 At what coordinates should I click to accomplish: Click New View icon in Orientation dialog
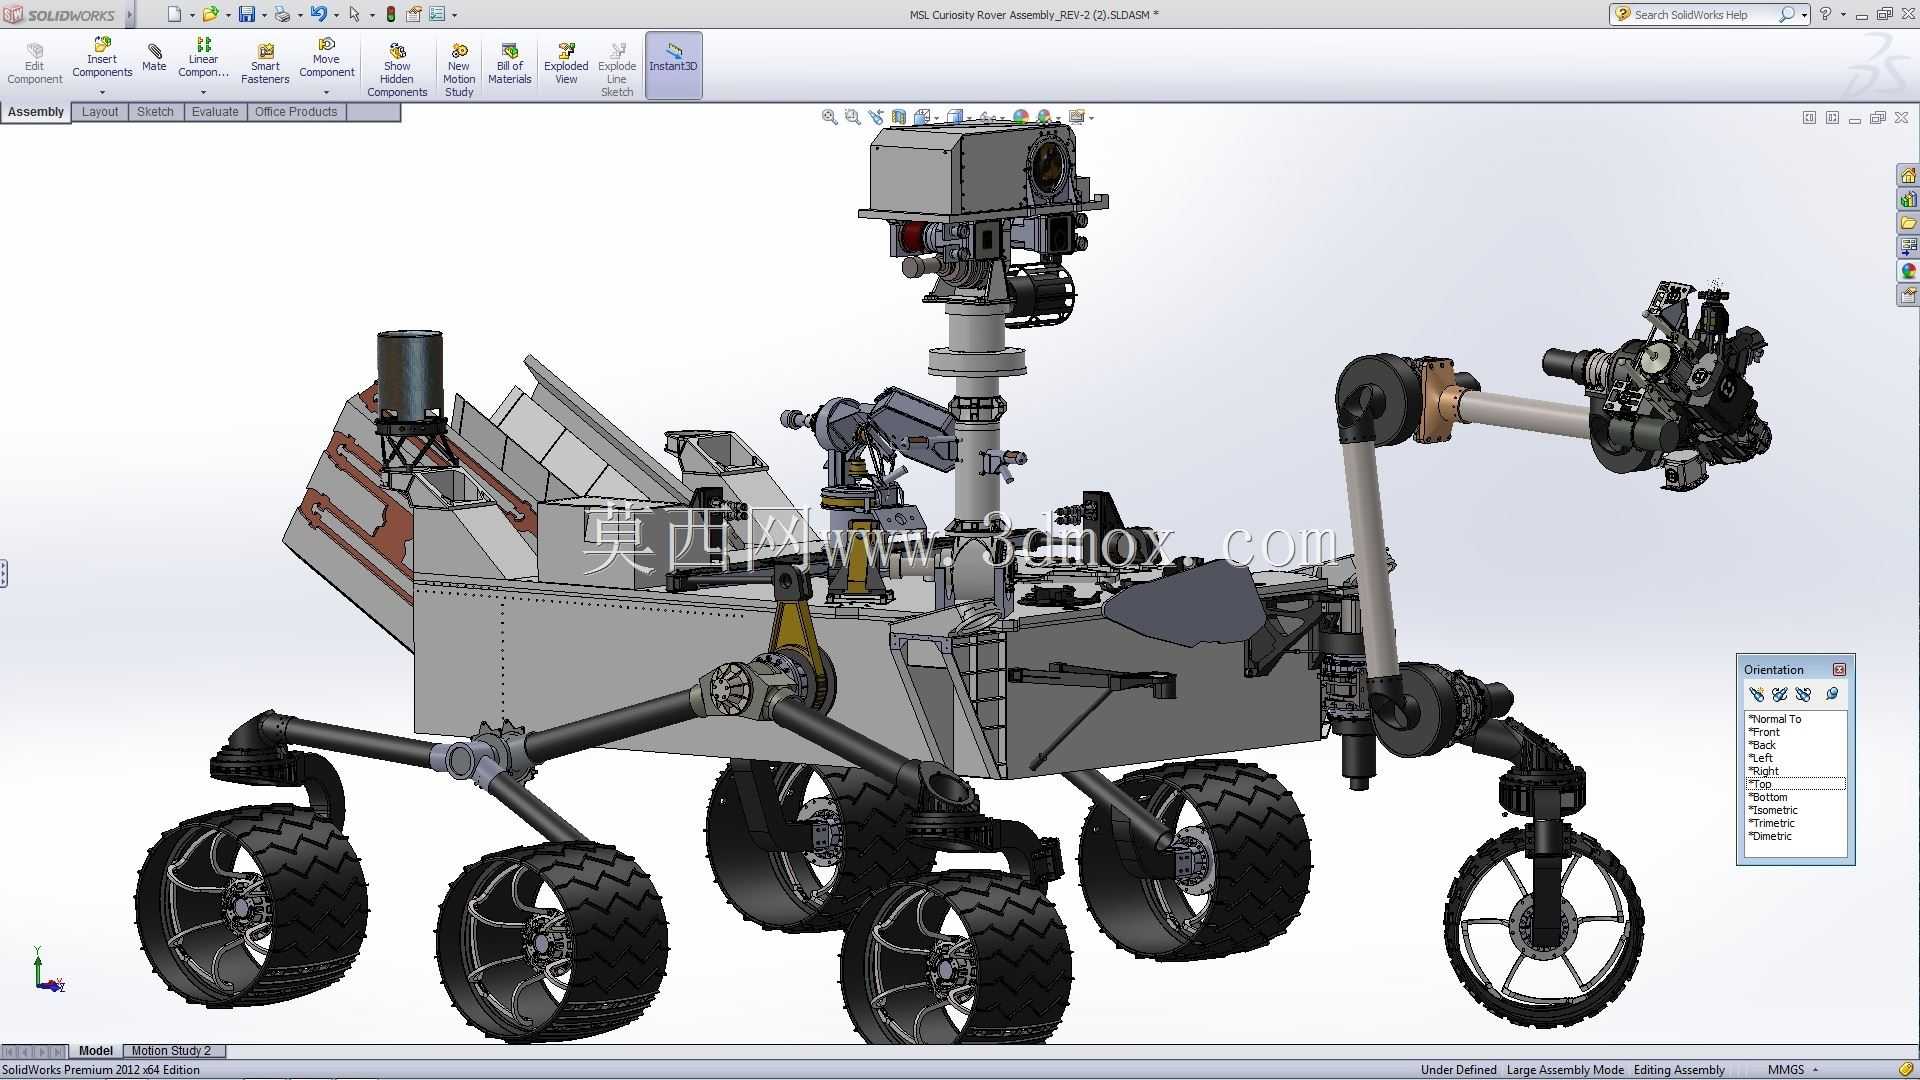[x=1756, y=694]
